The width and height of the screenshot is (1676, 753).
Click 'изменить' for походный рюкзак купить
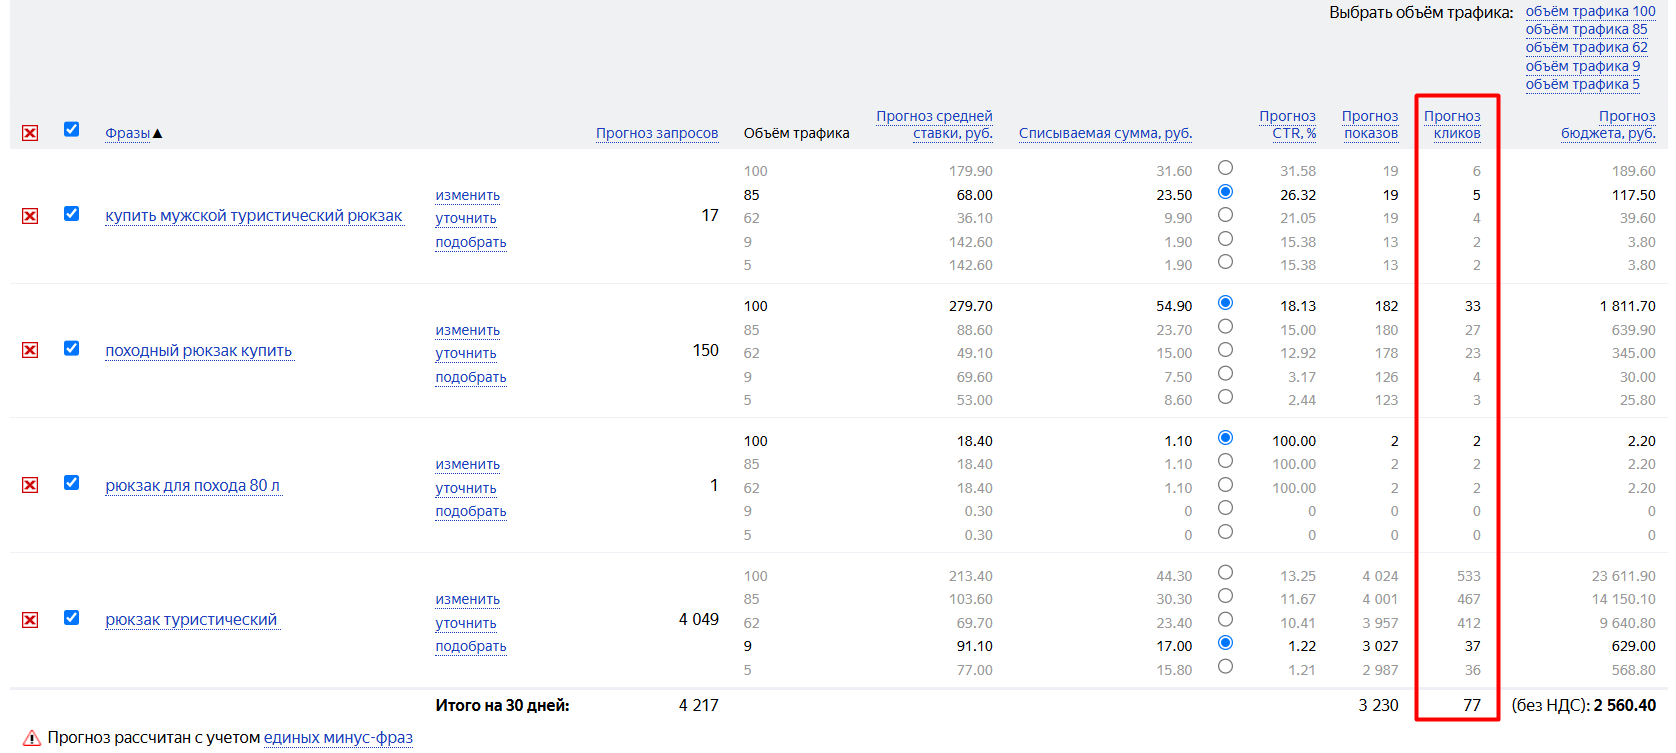(467, 330)
